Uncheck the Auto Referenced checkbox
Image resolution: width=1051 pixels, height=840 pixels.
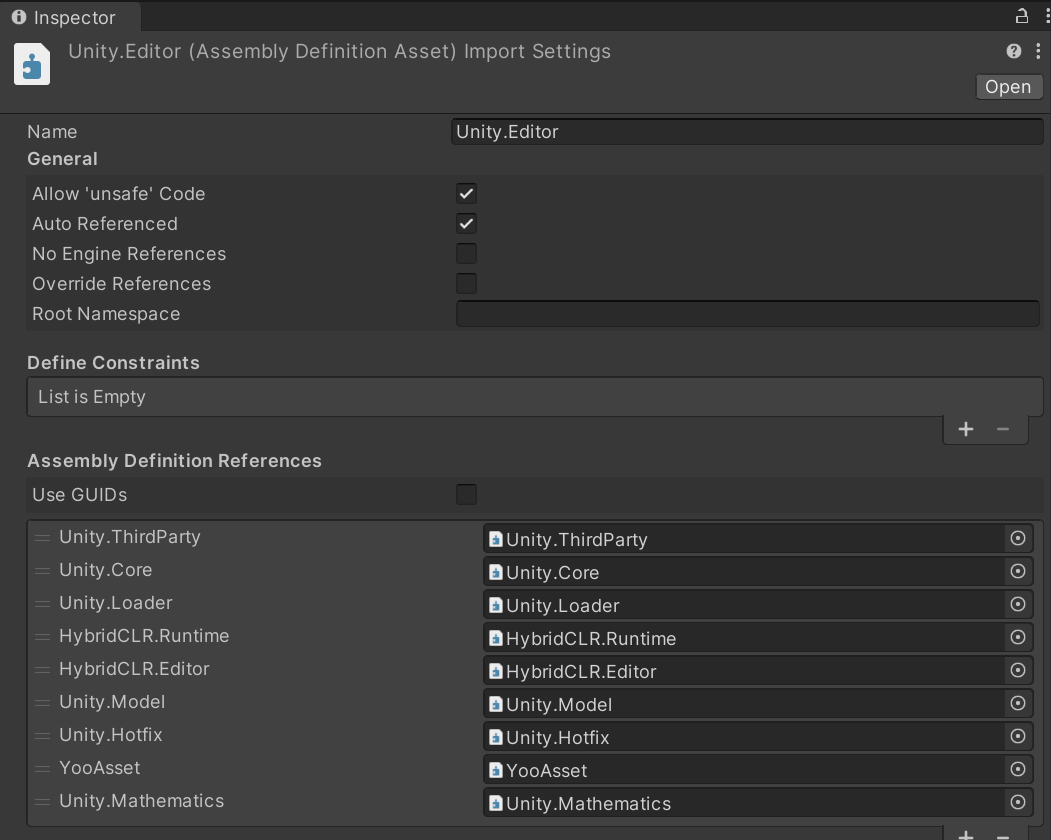pos(467,223)
